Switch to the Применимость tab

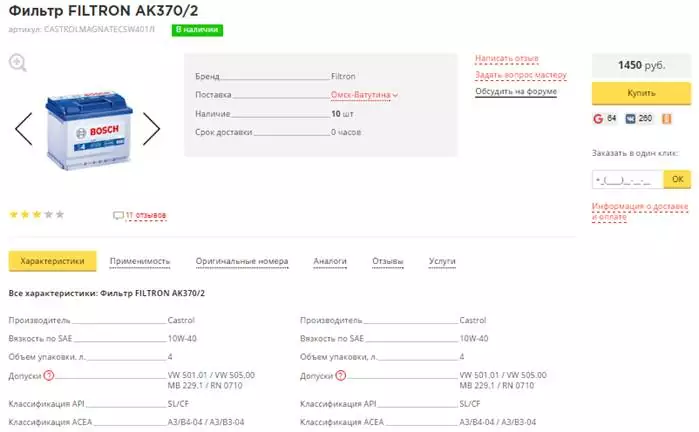point(140,261)
